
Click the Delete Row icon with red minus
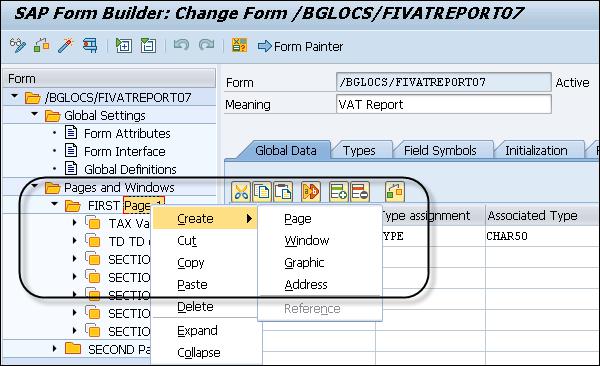tap(360, 191)
